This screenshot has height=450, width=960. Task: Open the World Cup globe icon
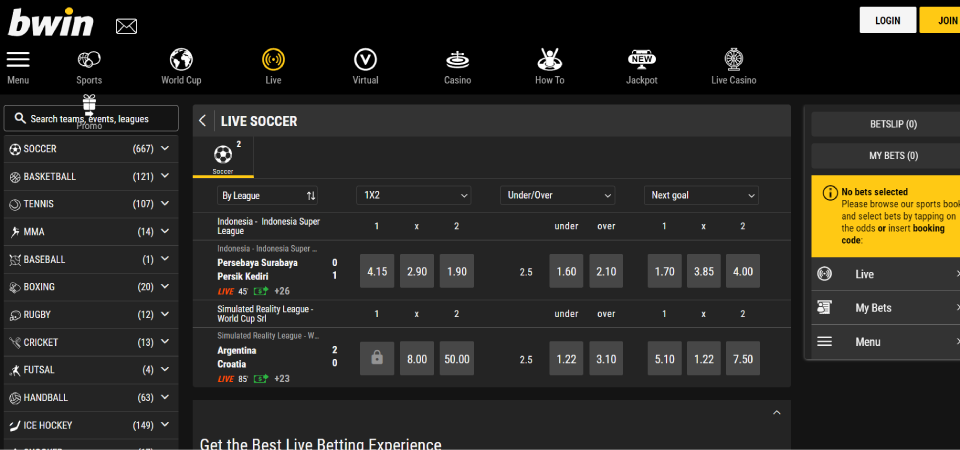pos(181,59)
